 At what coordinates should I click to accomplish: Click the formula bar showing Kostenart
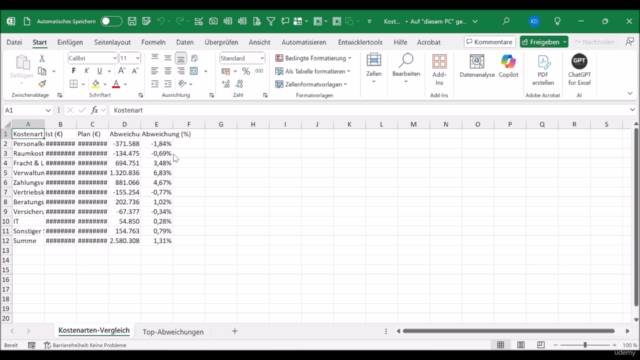369,110
